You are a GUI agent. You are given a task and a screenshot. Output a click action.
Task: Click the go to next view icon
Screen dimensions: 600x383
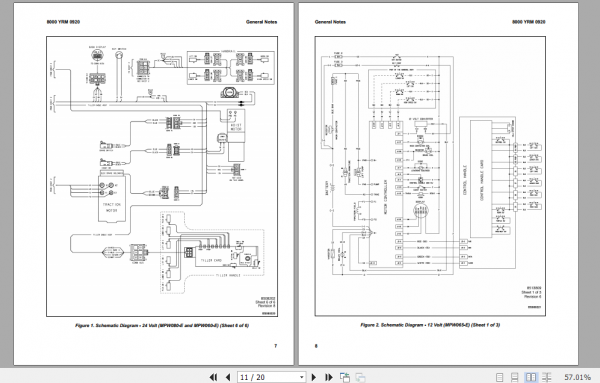coord(360,377)
